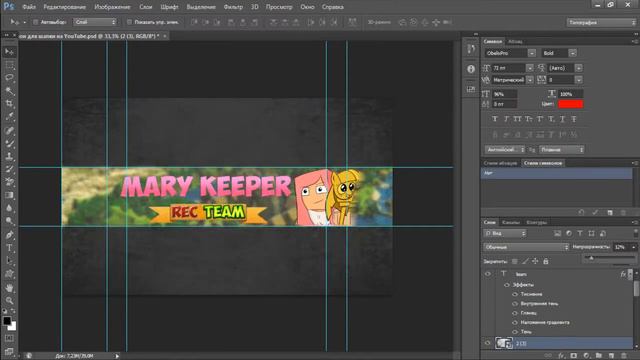The image size is (640, 360).
Task: Hide the Внутренняя тень effect
Action: pyautogui.click(x=515, y=304)
